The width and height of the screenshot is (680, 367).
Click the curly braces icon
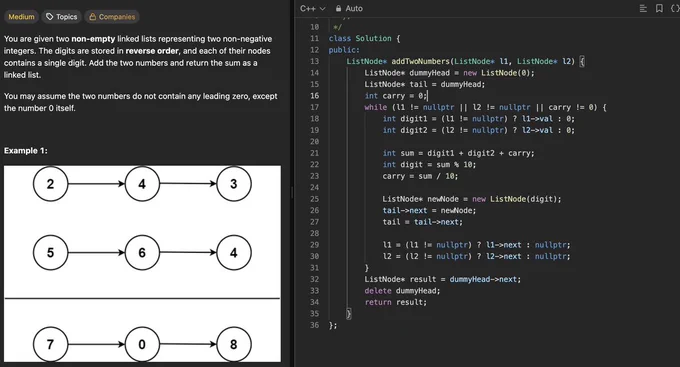tap(675, 8)
